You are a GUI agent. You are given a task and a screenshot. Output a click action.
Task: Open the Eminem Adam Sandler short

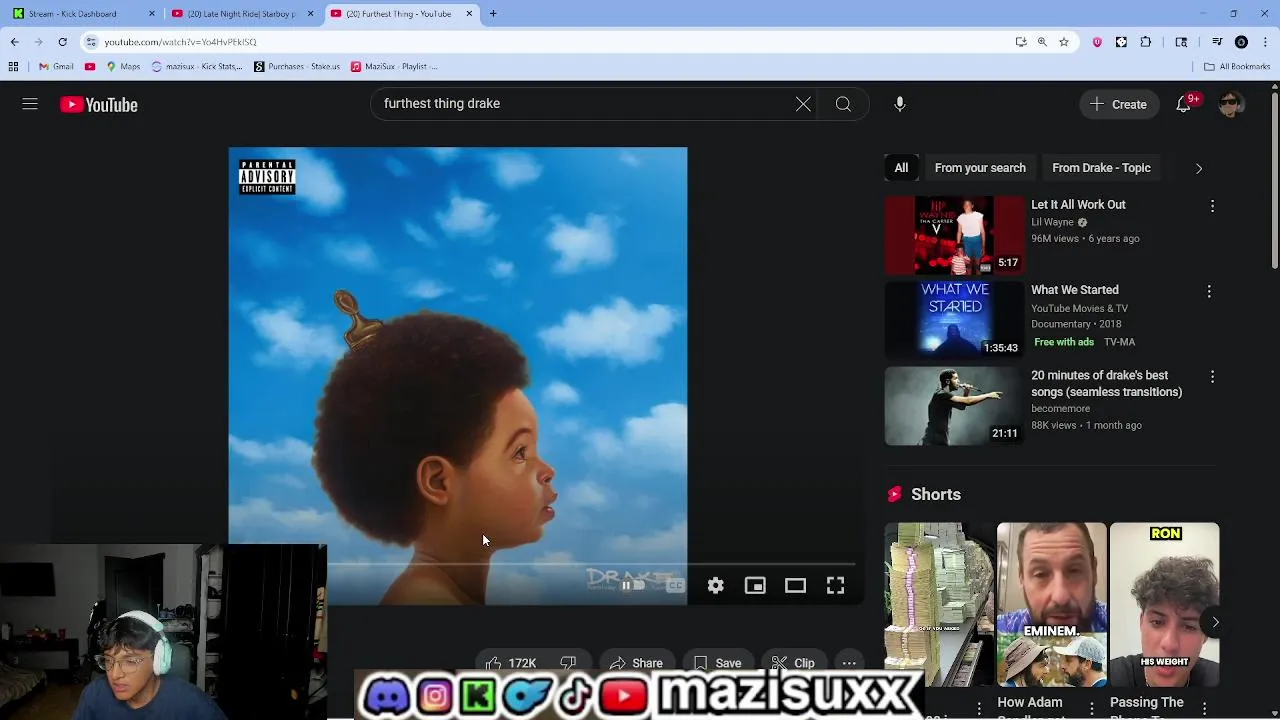click(1052, 604)
